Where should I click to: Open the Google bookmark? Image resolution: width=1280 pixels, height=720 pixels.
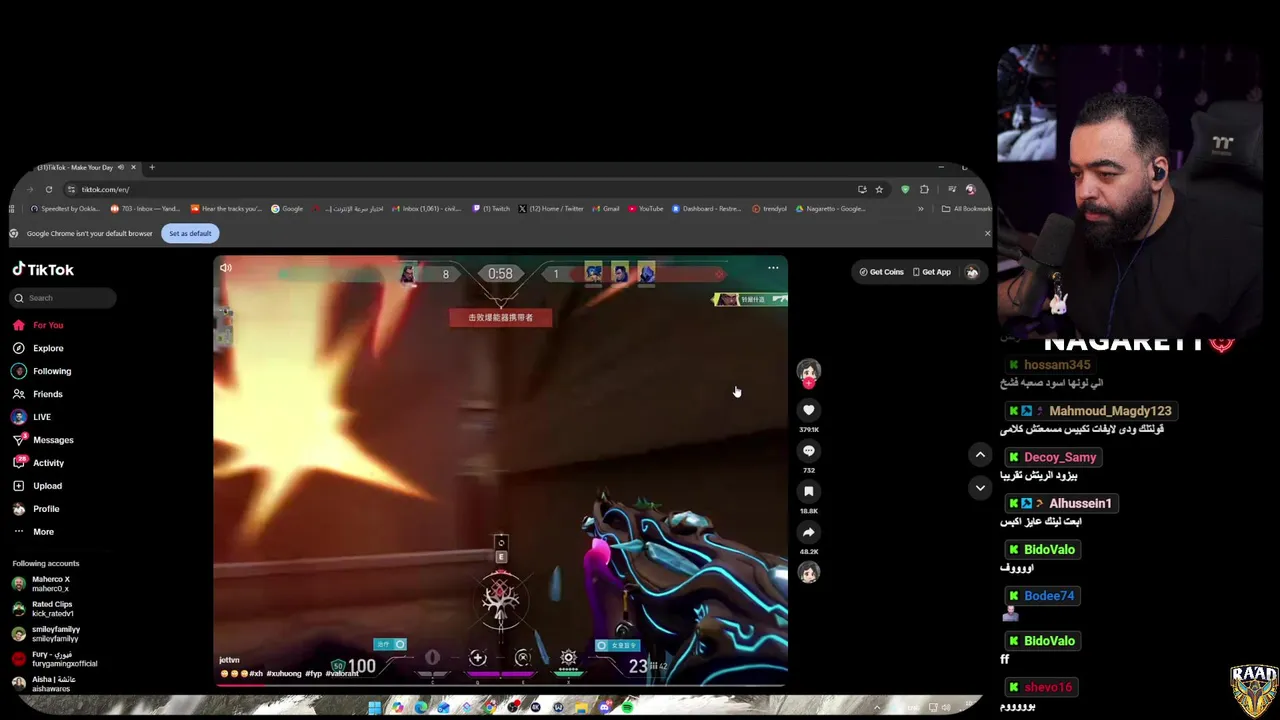coord(287,209)
